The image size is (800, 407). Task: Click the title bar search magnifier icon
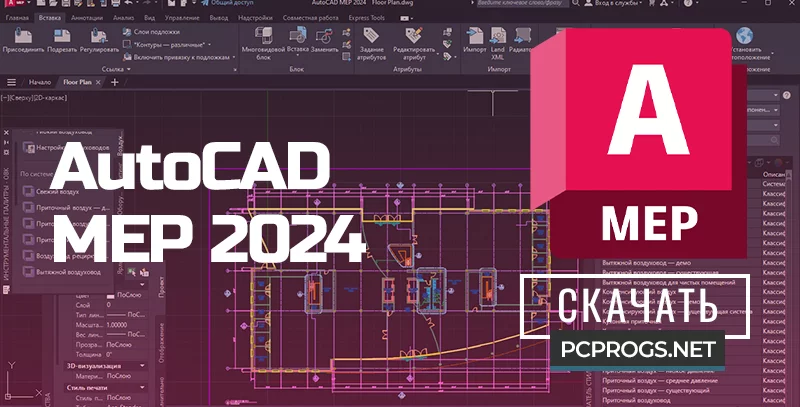(x=576, y=3)
